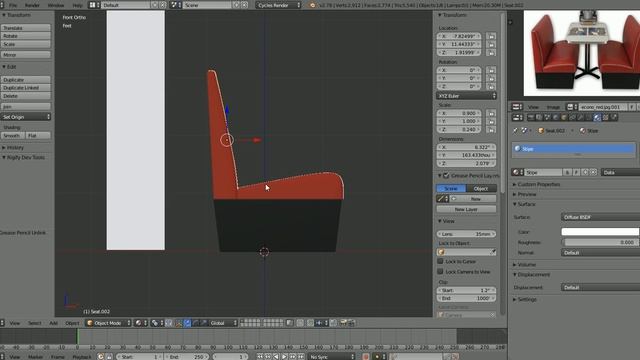The height and width of the screenshot is (360, 640).
Task: Switch Grease Pencil source to Scene
Action: click(451, 189)
